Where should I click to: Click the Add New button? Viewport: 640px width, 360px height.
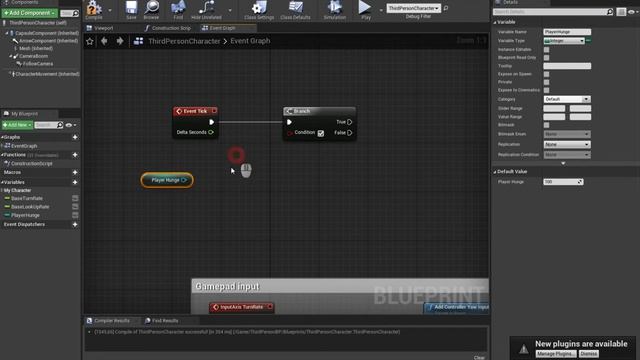pos(17,125)
